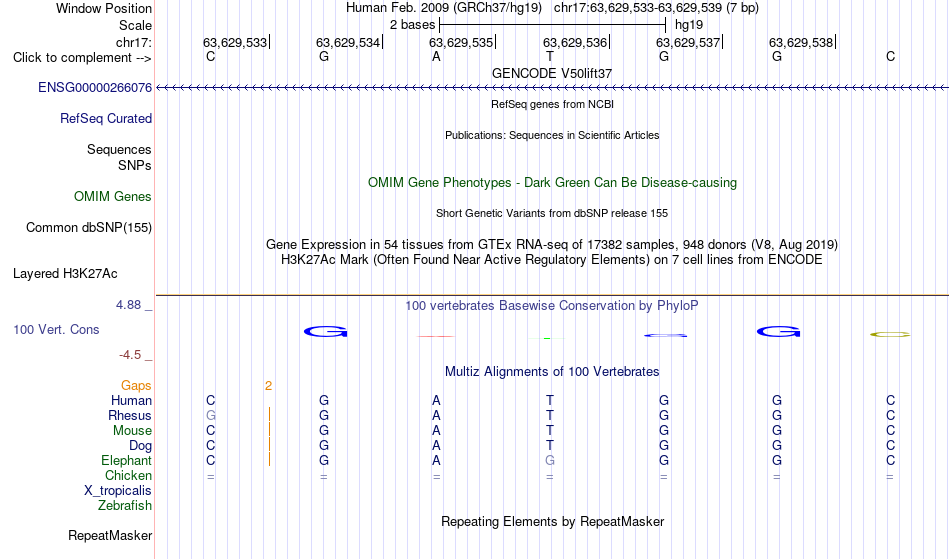Click the ENSG00000266076 gene arrow line
The width and height of the screenshot is (950, 559).
[552, 88]
